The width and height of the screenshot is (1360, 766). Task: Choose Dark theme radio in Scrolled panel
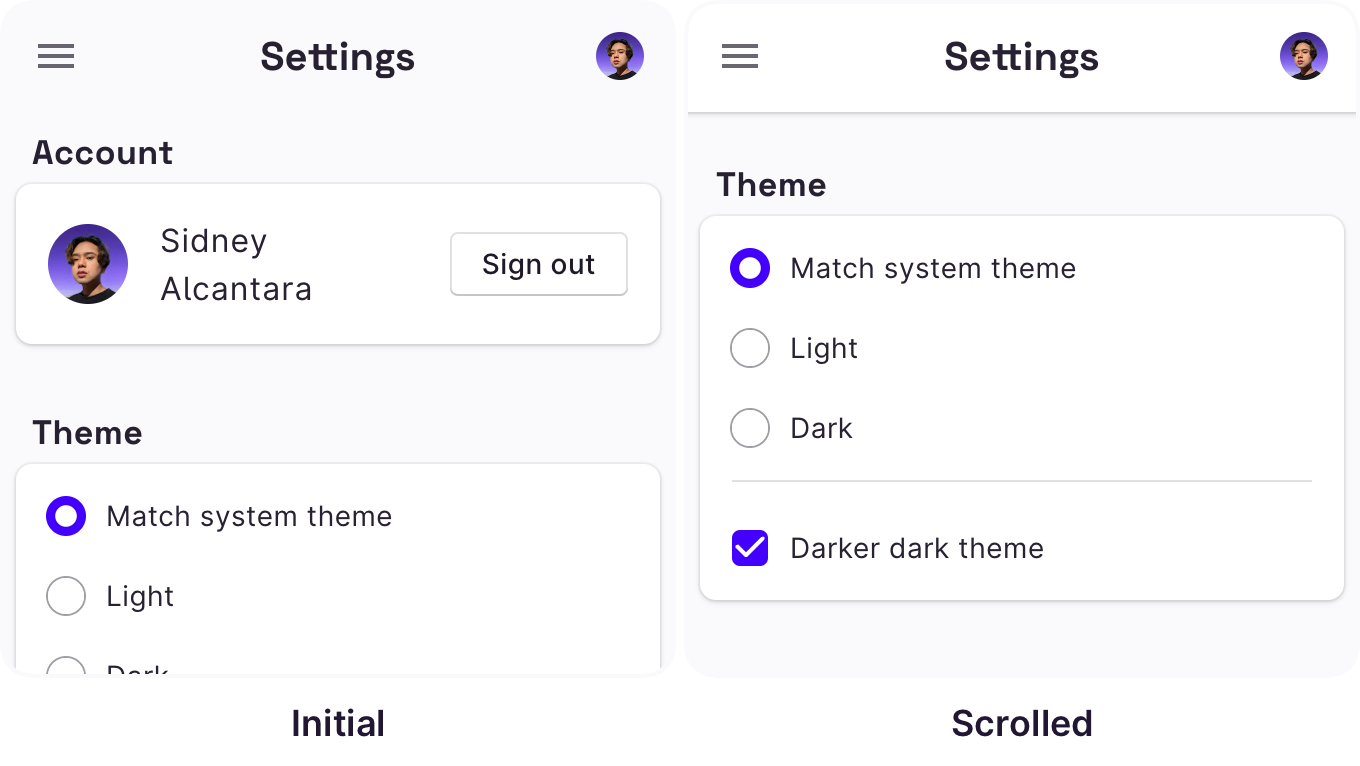750,428
